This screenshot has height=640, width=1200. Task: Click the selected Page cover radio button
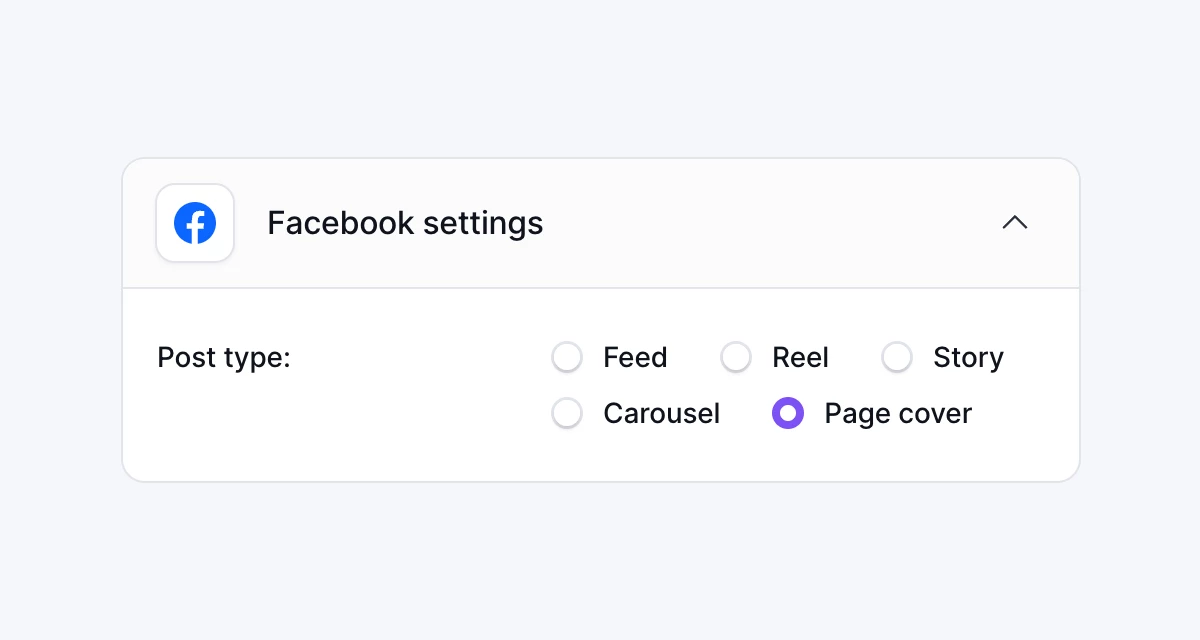point(788,413)
